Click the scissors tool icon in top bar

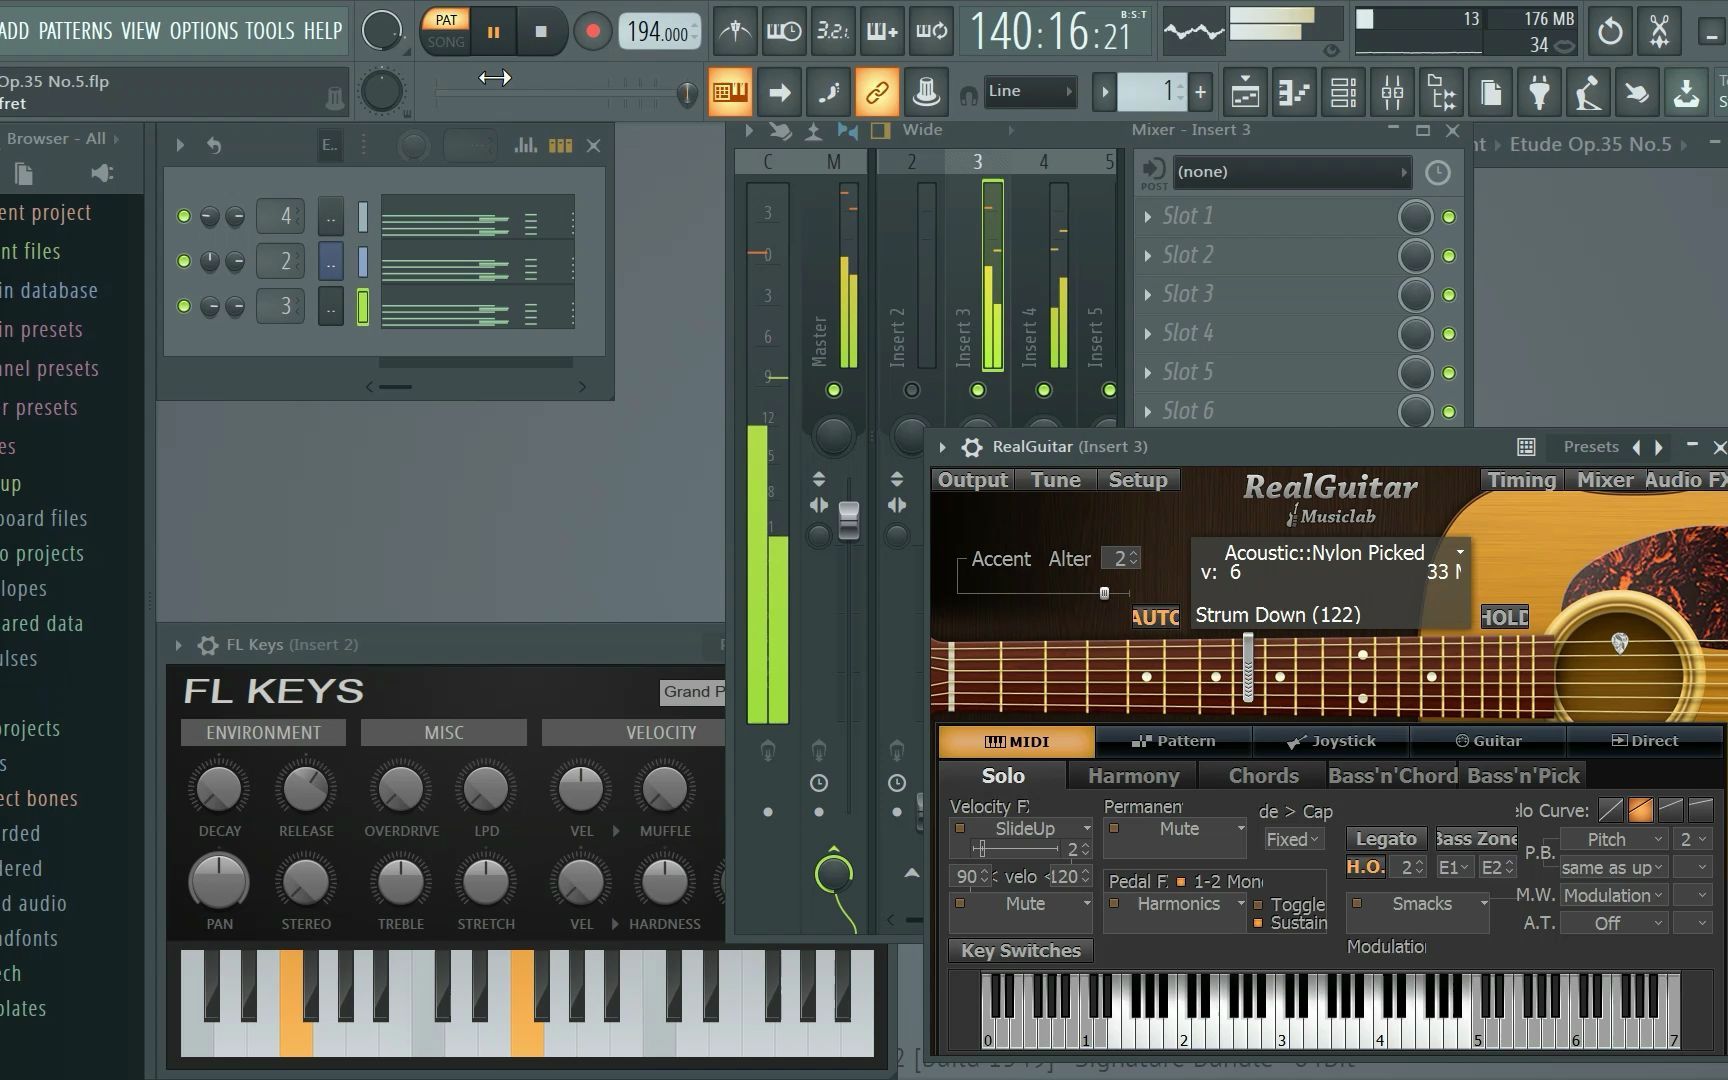[1659, 31]
